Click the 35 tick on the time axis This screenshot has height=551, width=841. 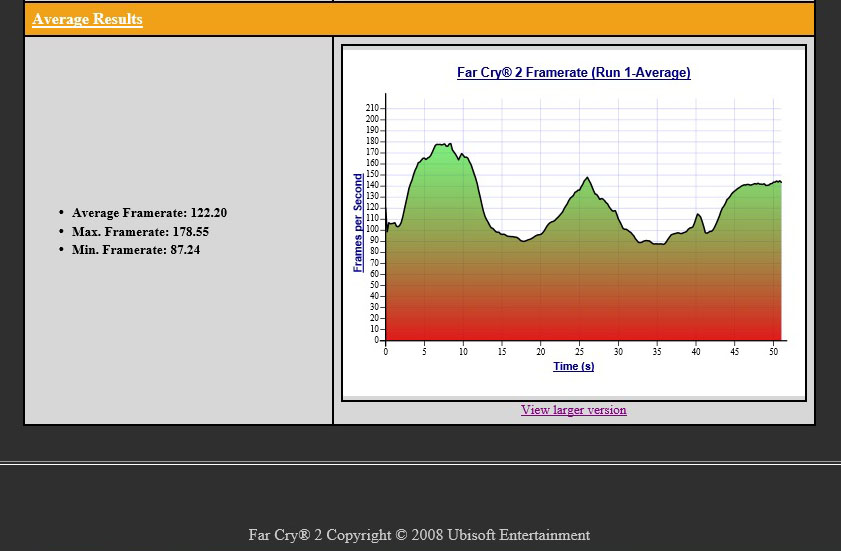[x=657, y=352]
